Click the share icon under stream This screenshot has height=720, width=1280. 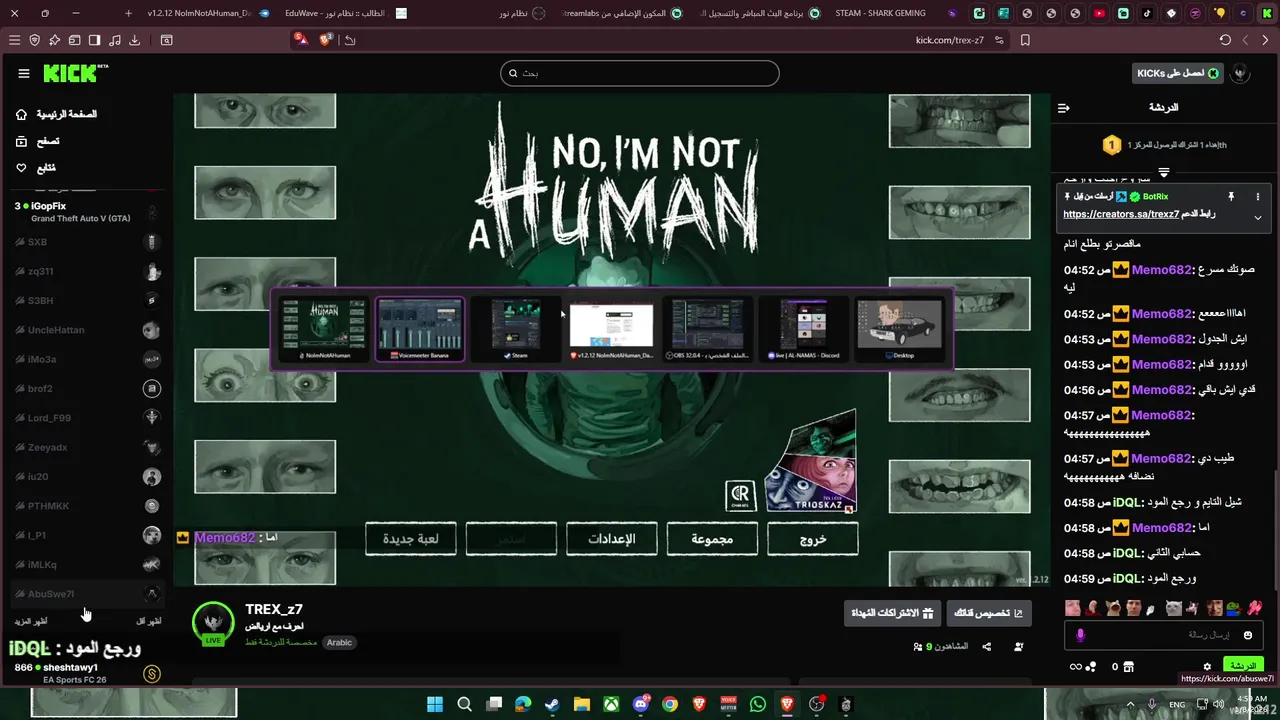click(x=987, y=647)
